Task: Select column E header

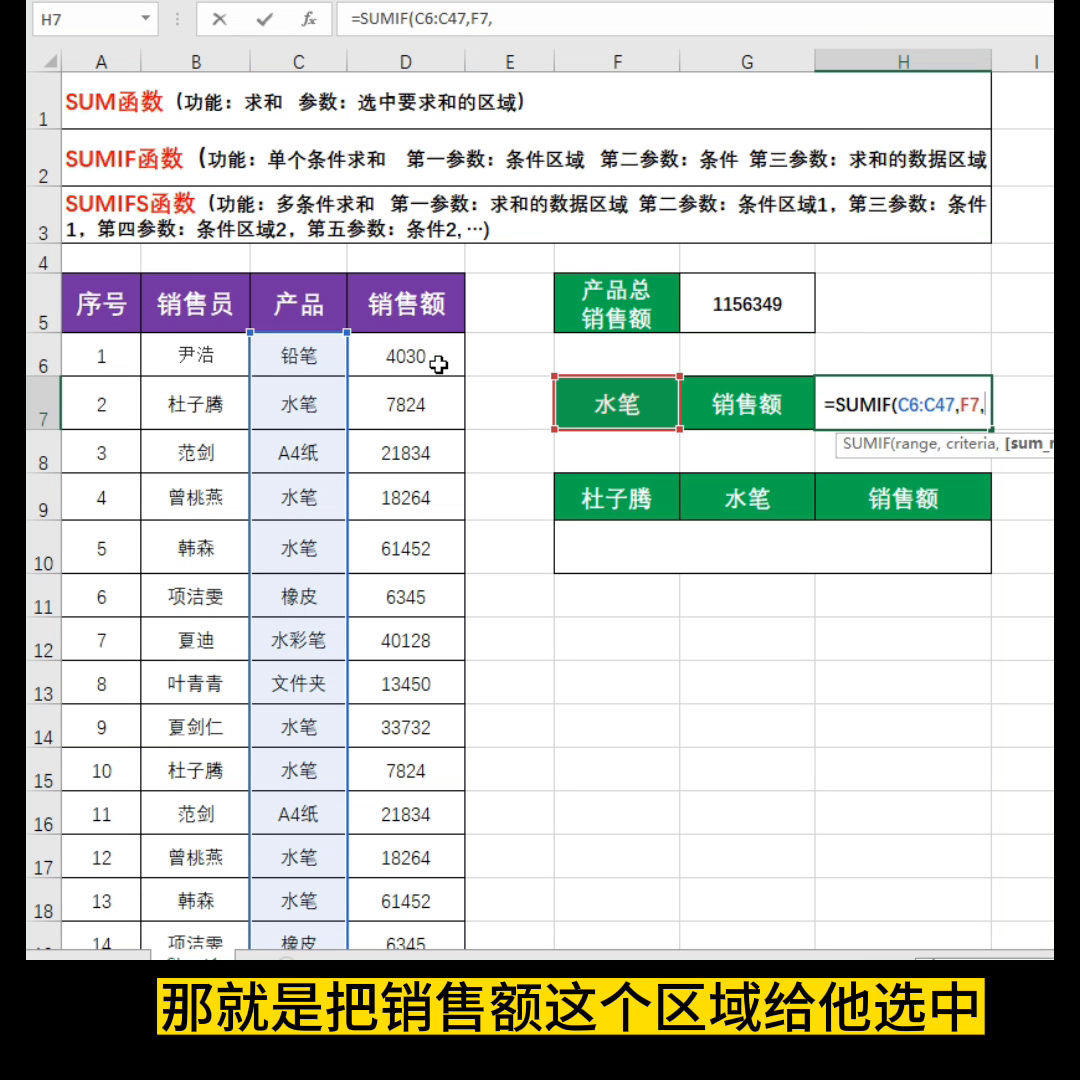Action: 510,61
